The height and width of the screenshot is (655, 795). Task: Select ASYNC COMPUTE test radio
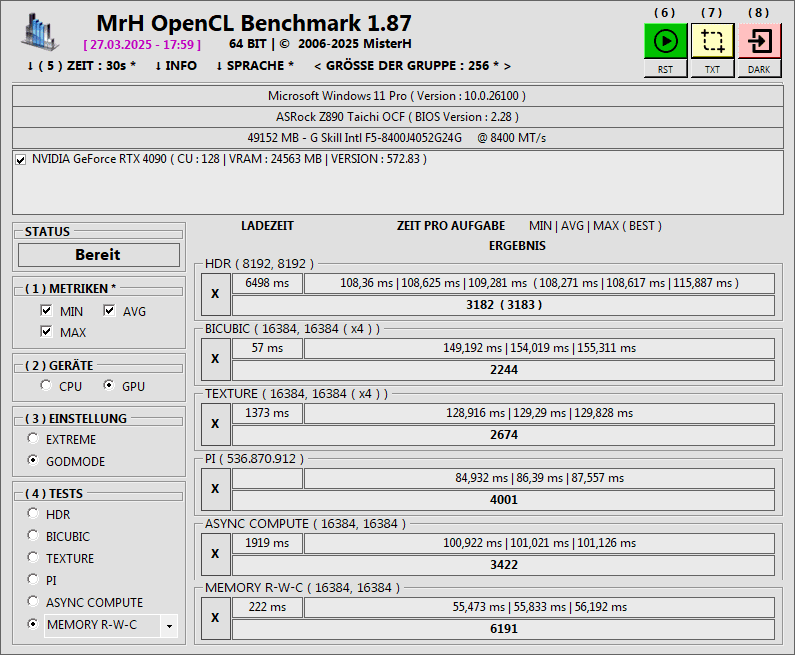33,601
